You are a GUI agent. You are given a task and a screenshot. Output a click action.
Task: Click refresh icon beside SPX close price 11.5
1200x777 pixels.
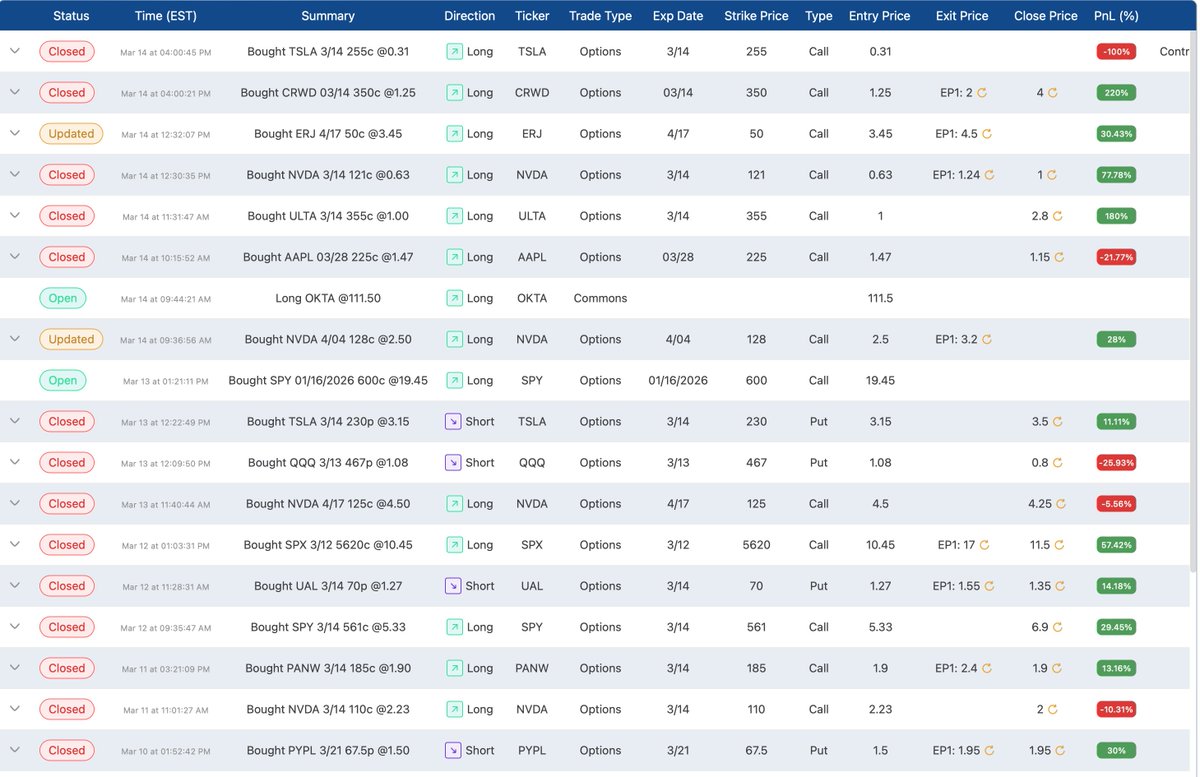(x=1060, y=545)
